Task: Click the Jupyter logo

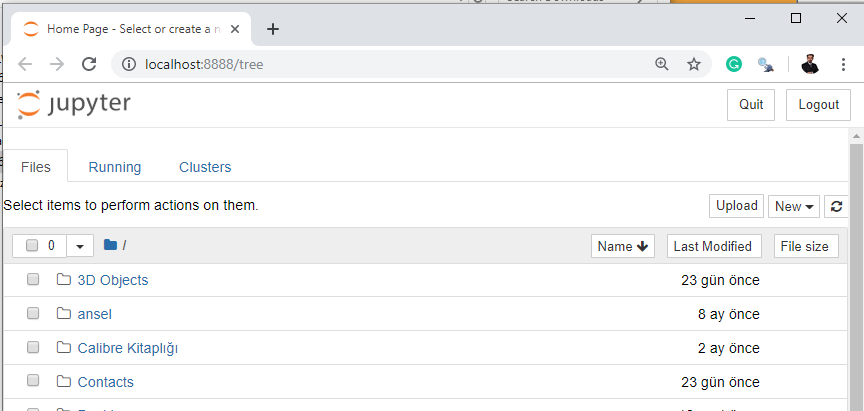Action: click(74, 105)
